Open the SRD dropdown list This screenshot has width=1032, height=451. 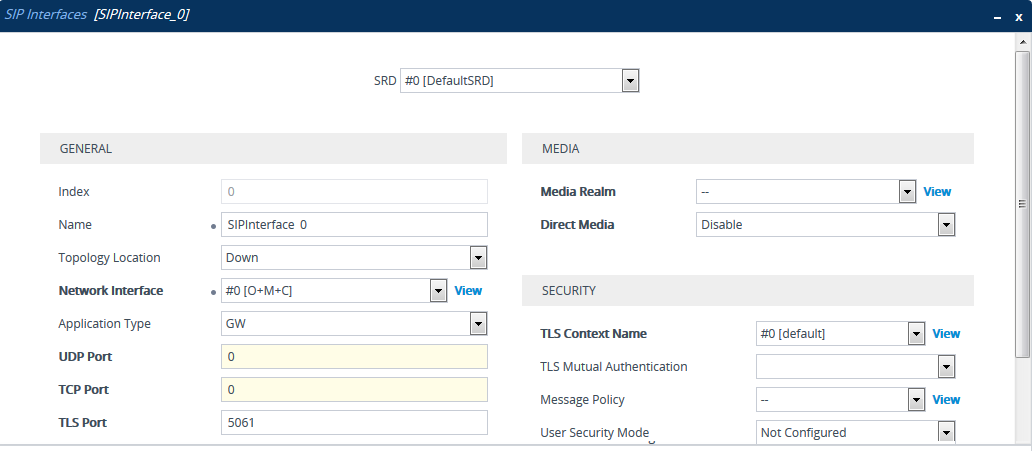tap(630, 81)
